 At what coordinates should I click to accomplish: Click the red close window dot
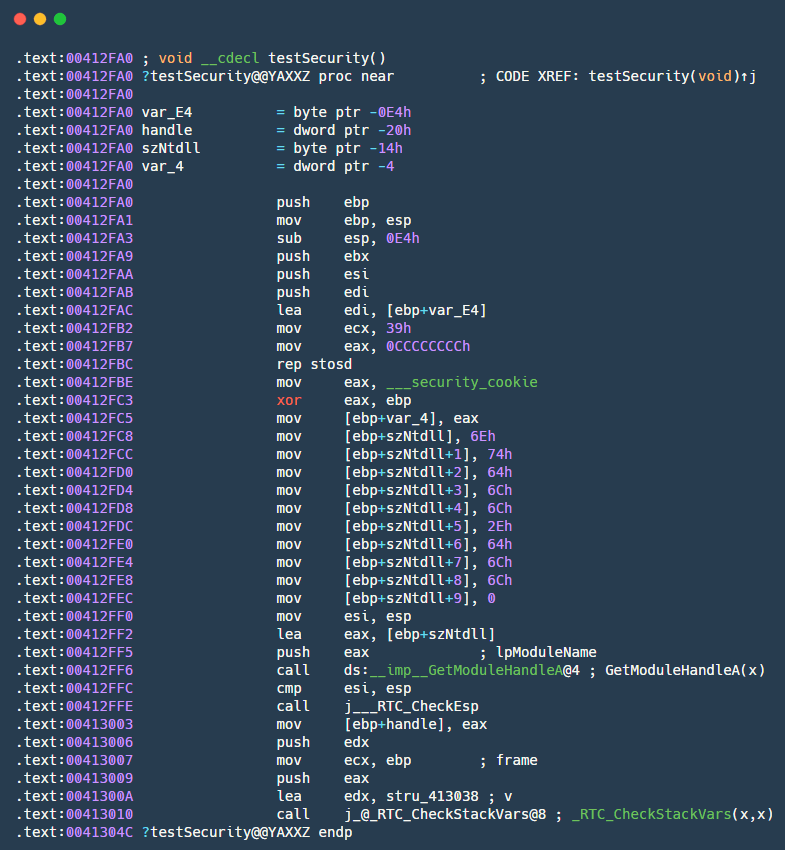click(x=20, y=20)
